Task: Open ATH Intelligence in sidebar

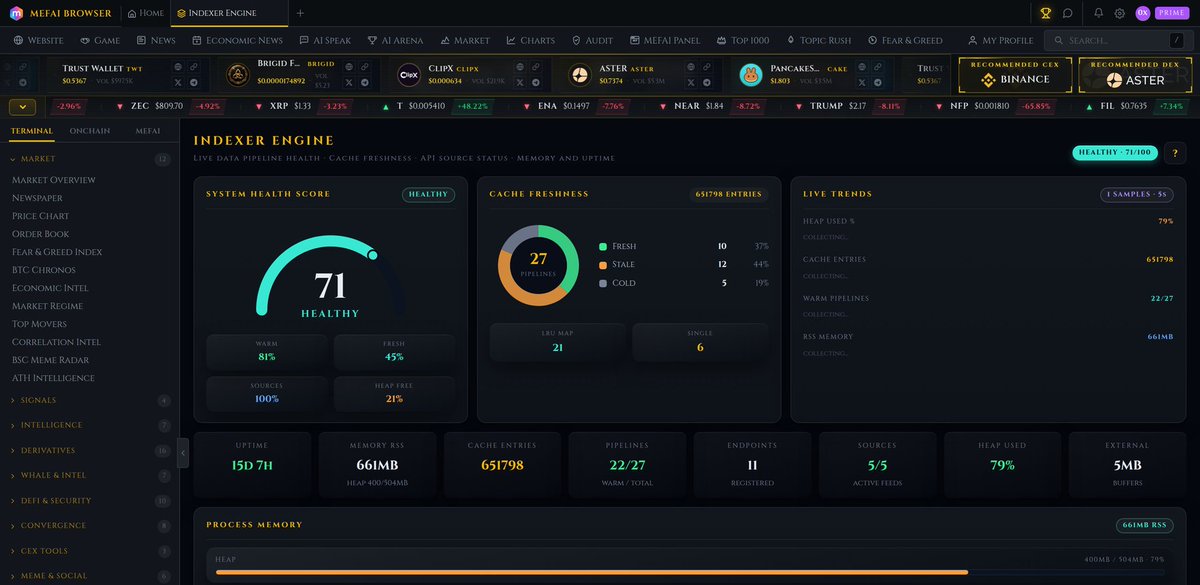Action: click(x=54, y=378)
